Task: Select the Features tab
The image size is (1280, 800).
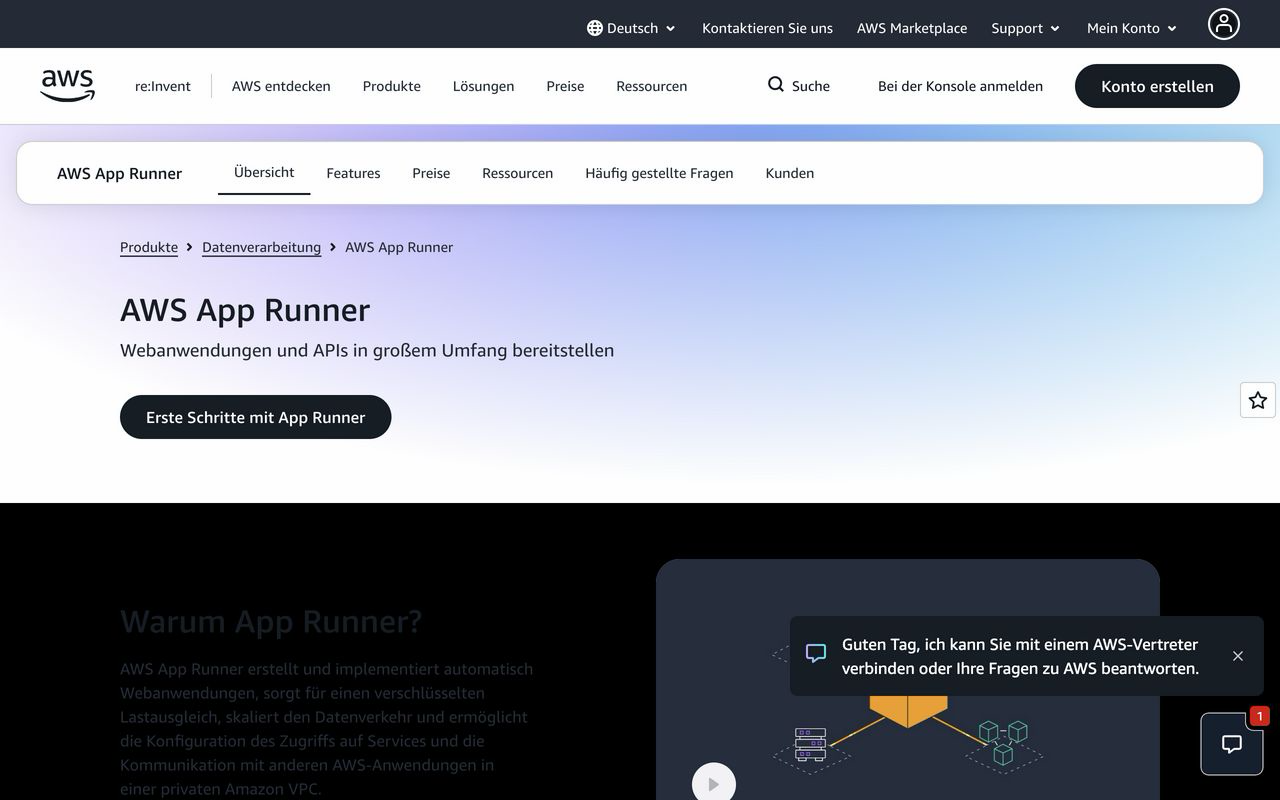Action: (353, 173)
